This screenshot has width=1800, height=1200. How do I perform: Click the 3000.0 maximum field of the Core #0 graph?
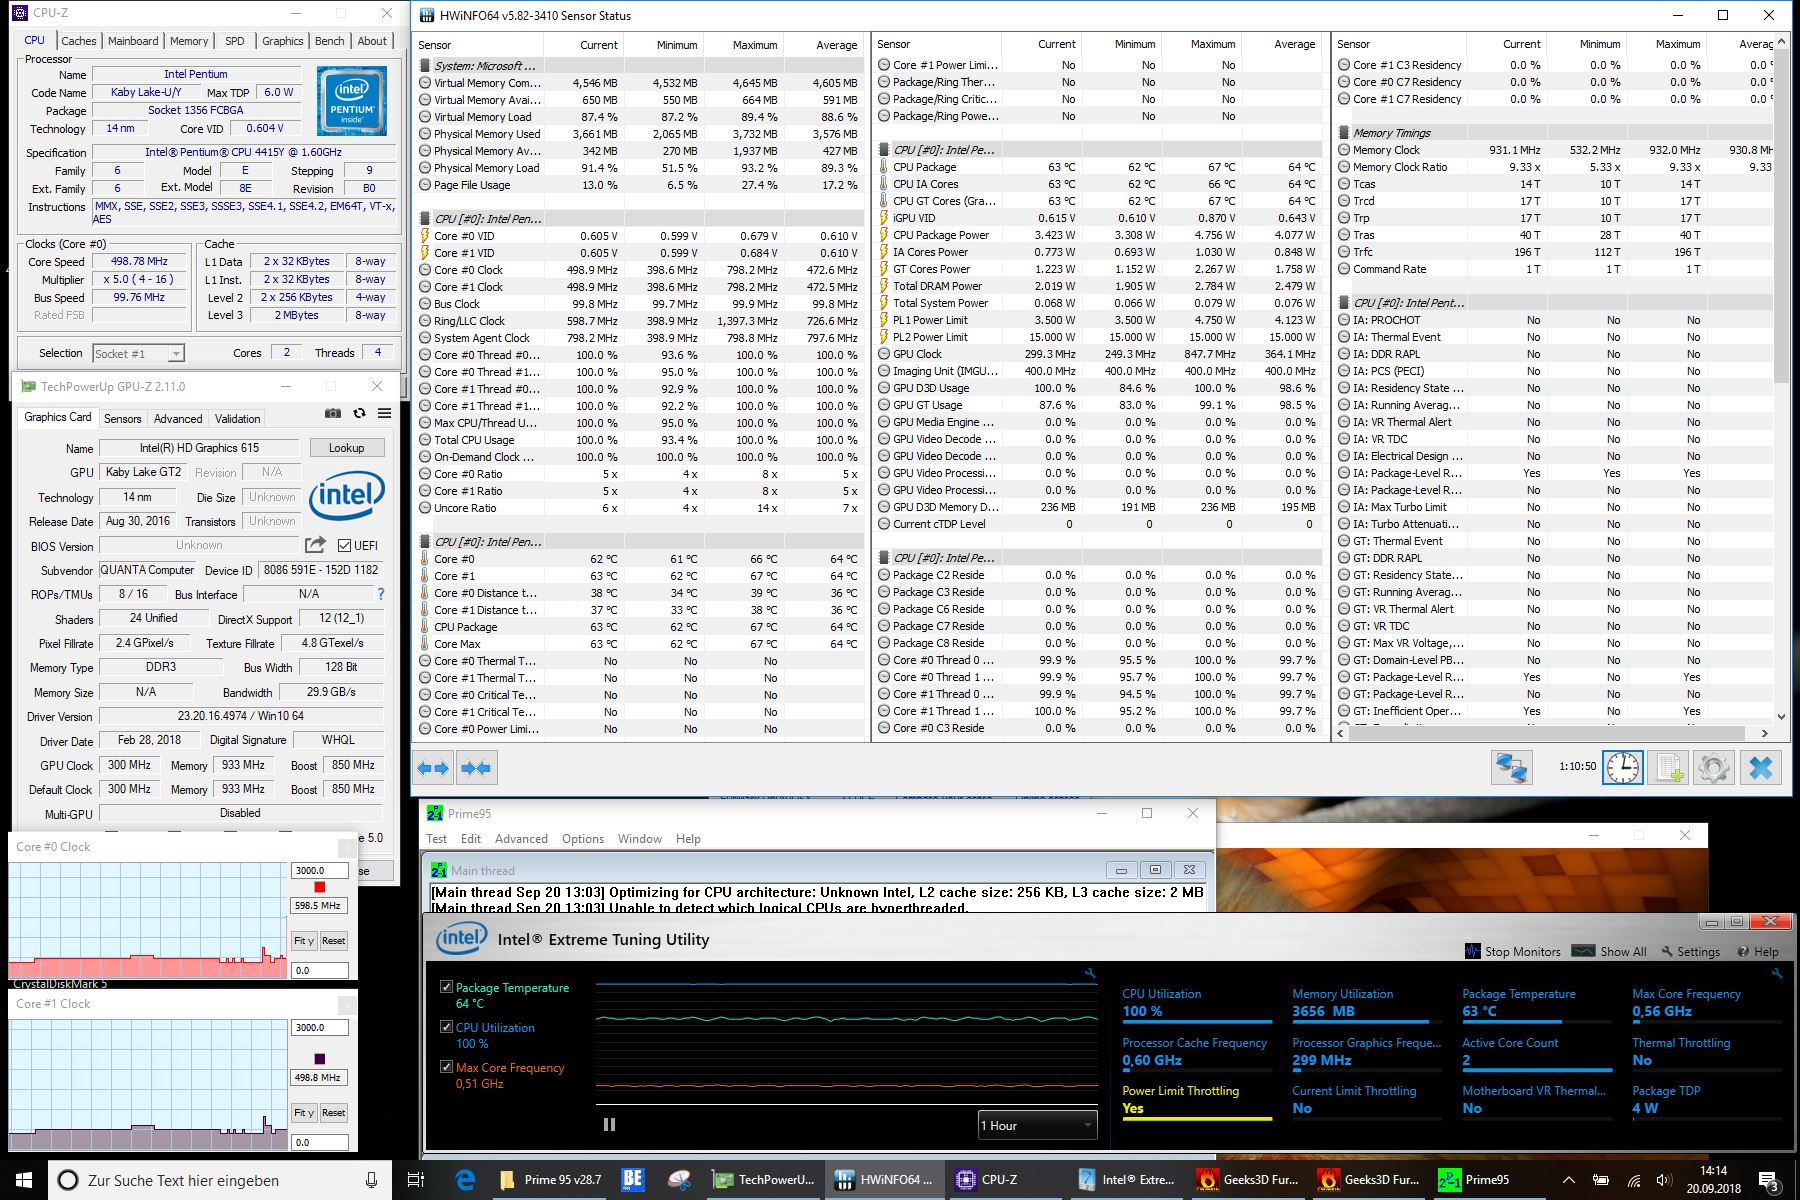click(319, 871)
